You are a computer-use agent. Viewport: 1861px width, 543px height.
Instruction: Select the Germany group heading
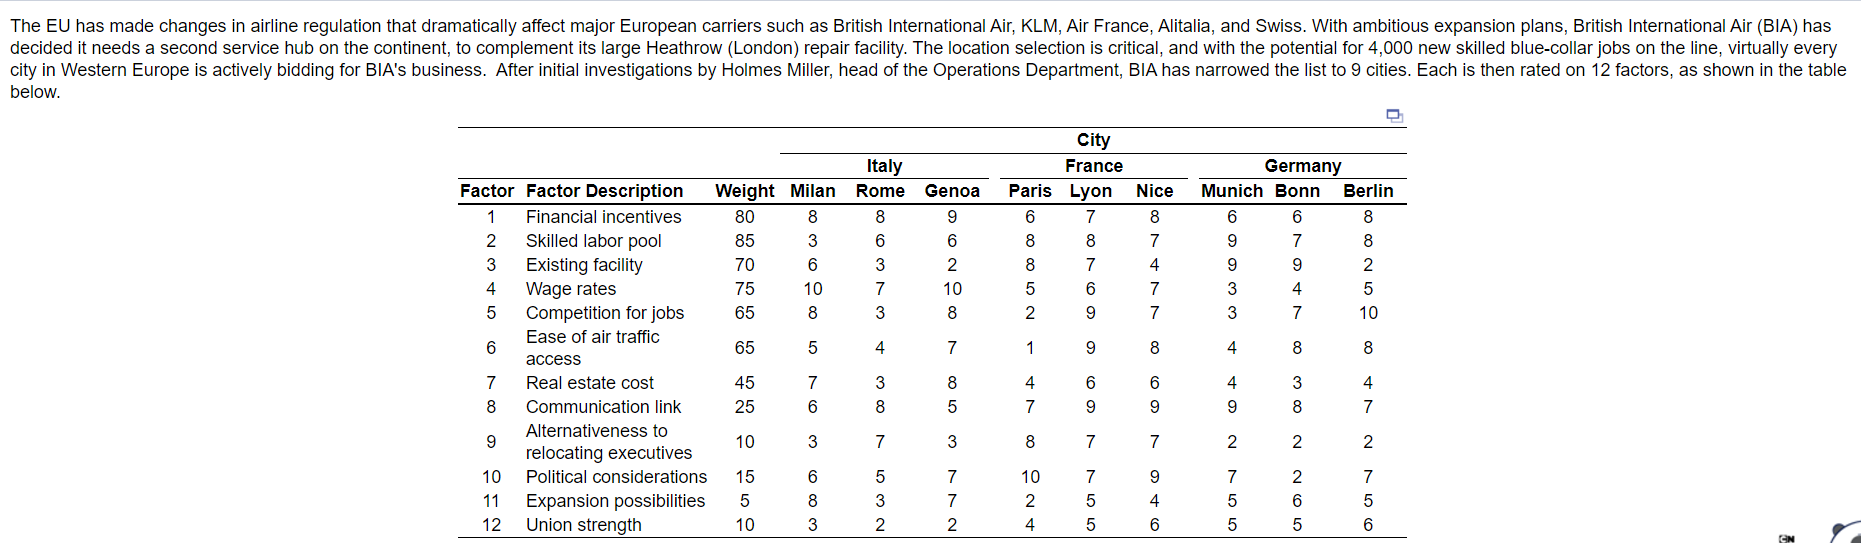(x=1302, y=166)
